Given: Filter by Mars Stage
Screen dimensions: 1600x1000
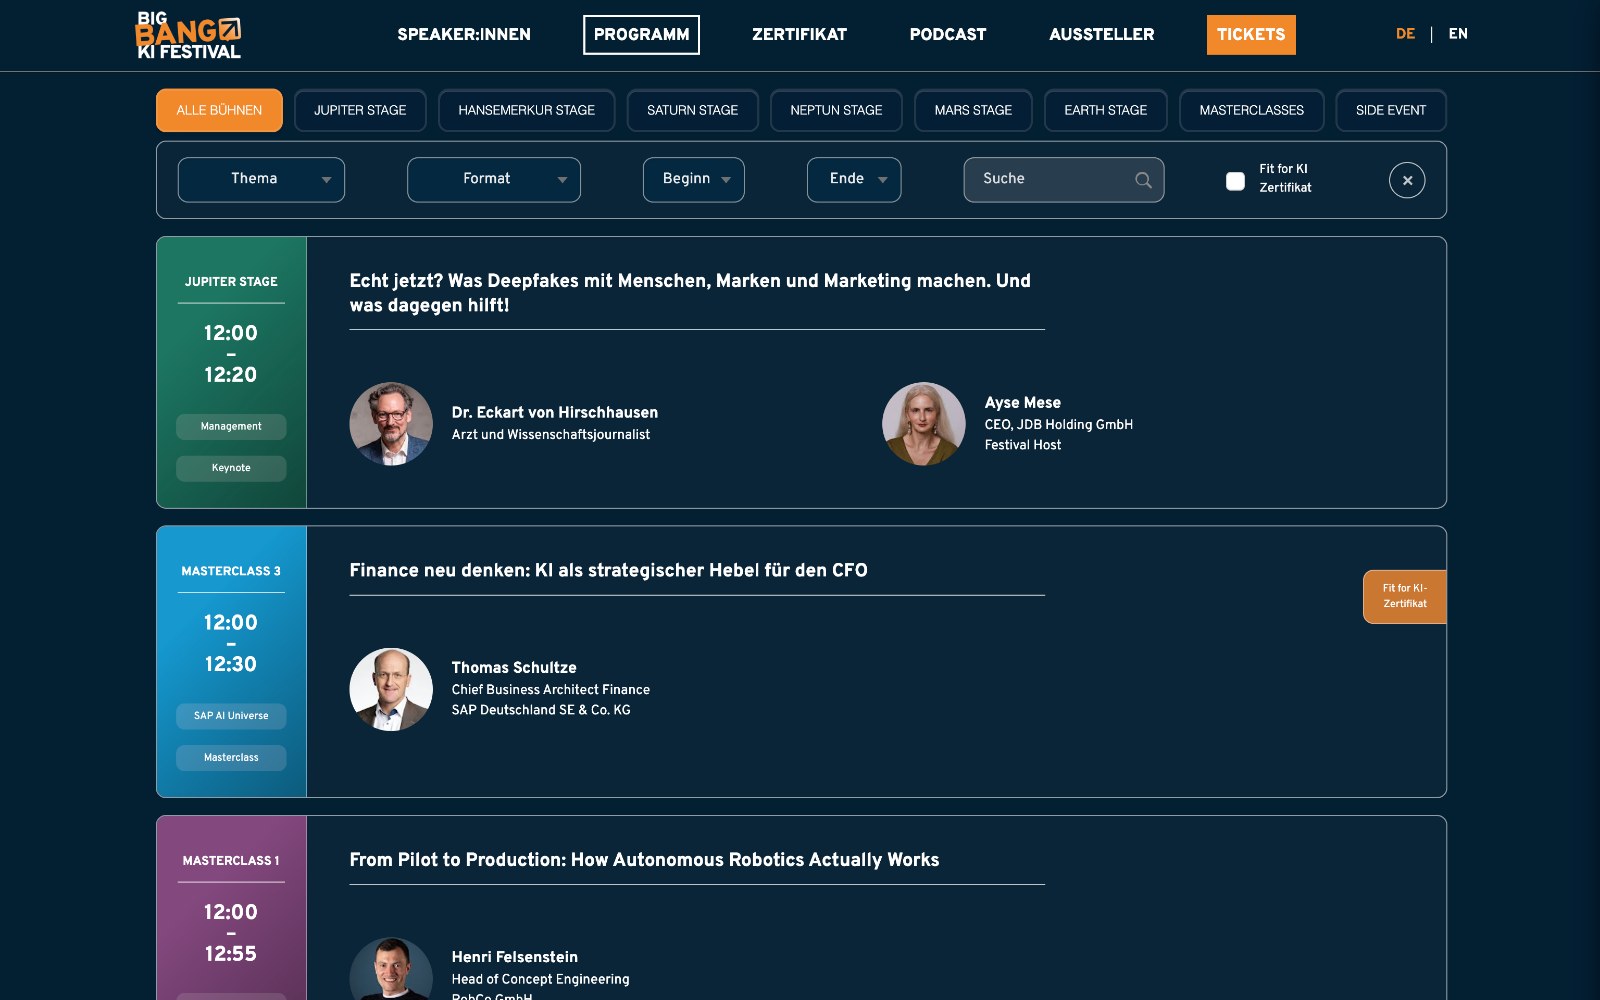Looking at the screenshot, I should (973, 110).
